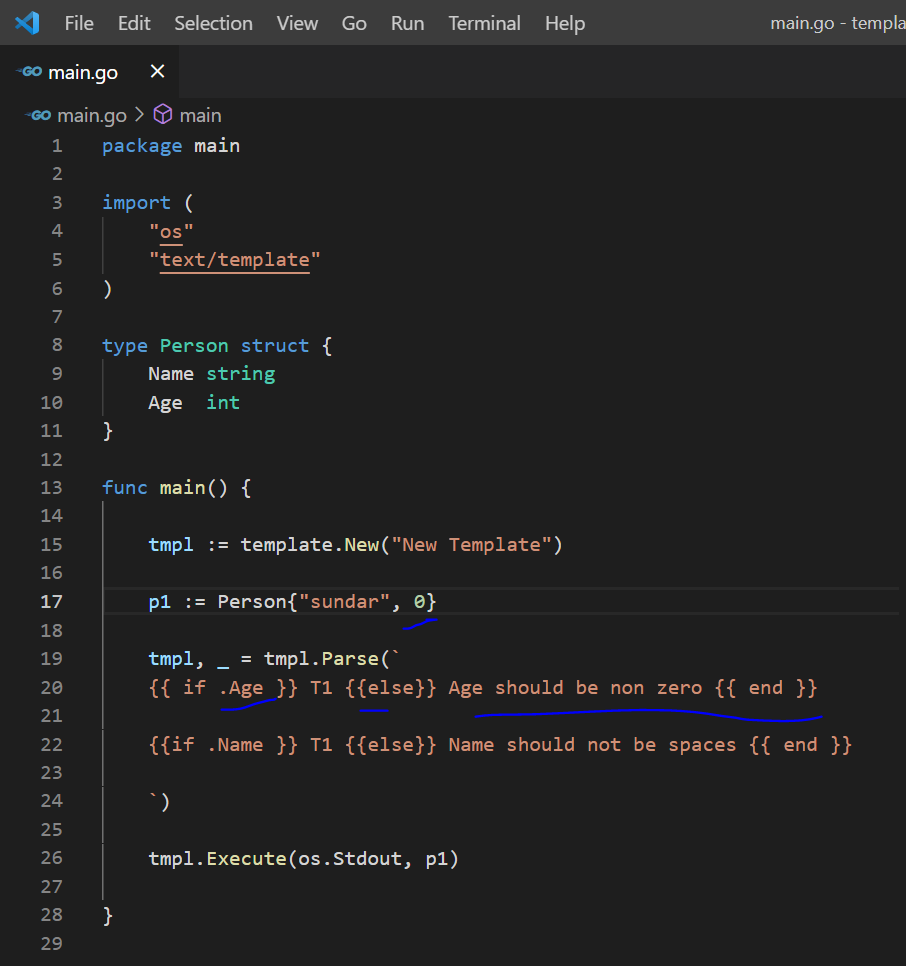Click the "struct" keyword
Screen dimensions: 906x966
(275, 346)
